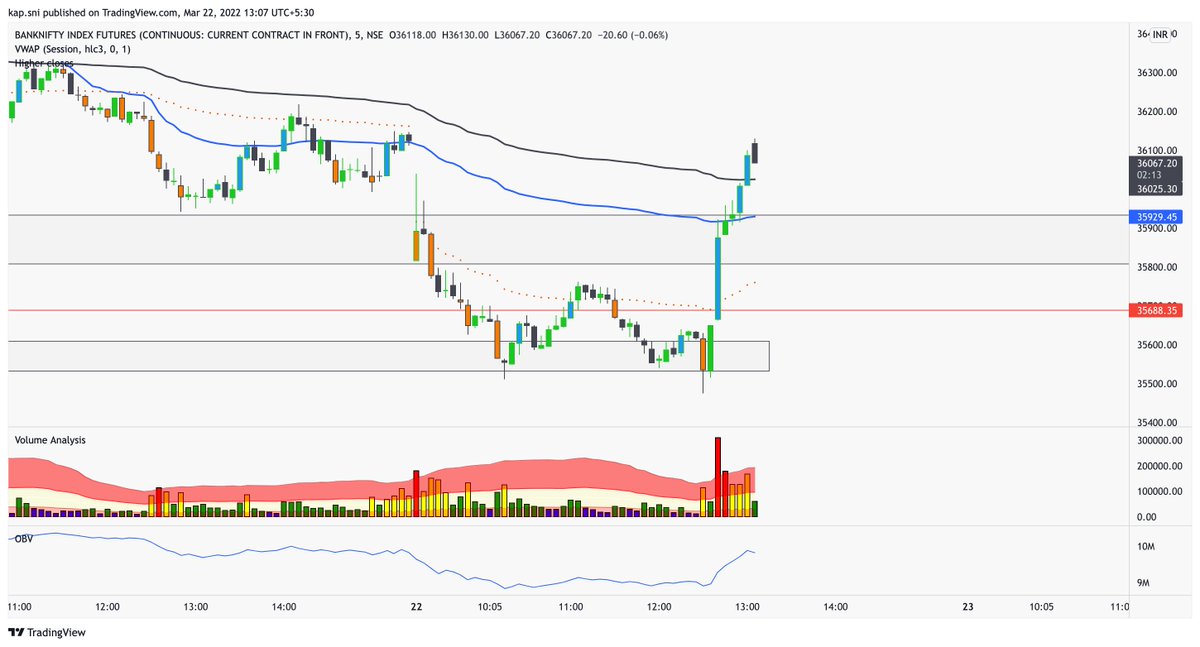Viewport: 1200px width, 647px height.
Task: Click the Volume Analysis pane label
Action: click(50, 440)
